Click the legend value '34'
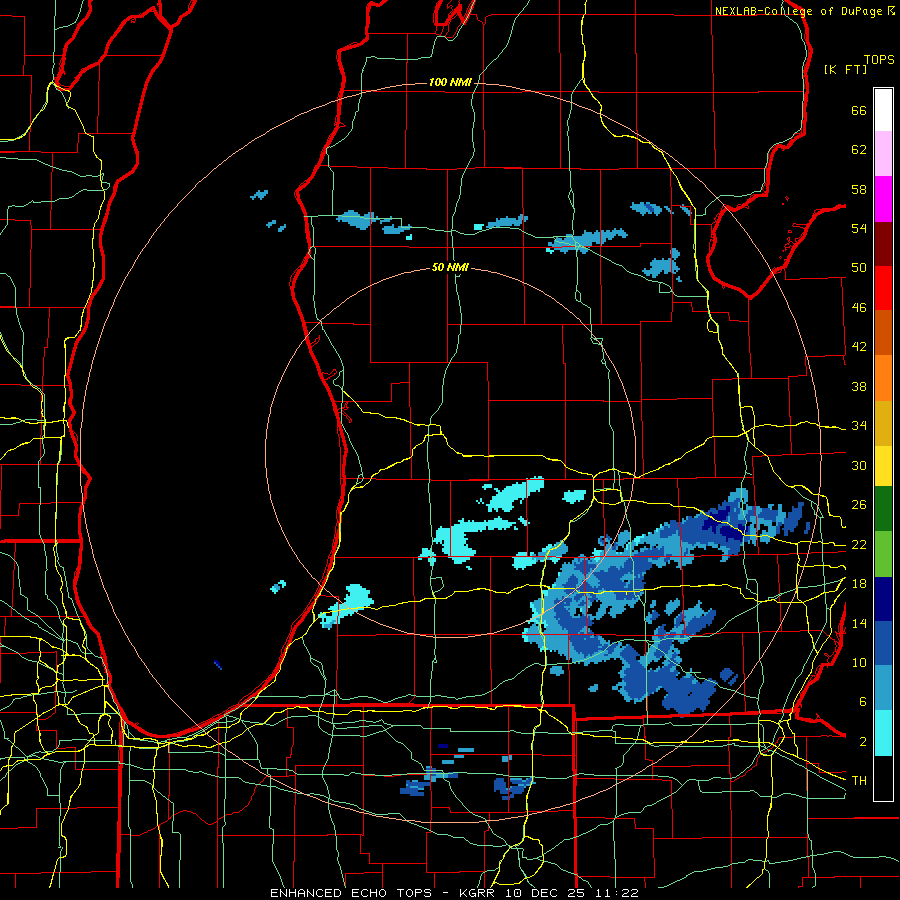Screen dimensions: 900x900 coord(859,426)
